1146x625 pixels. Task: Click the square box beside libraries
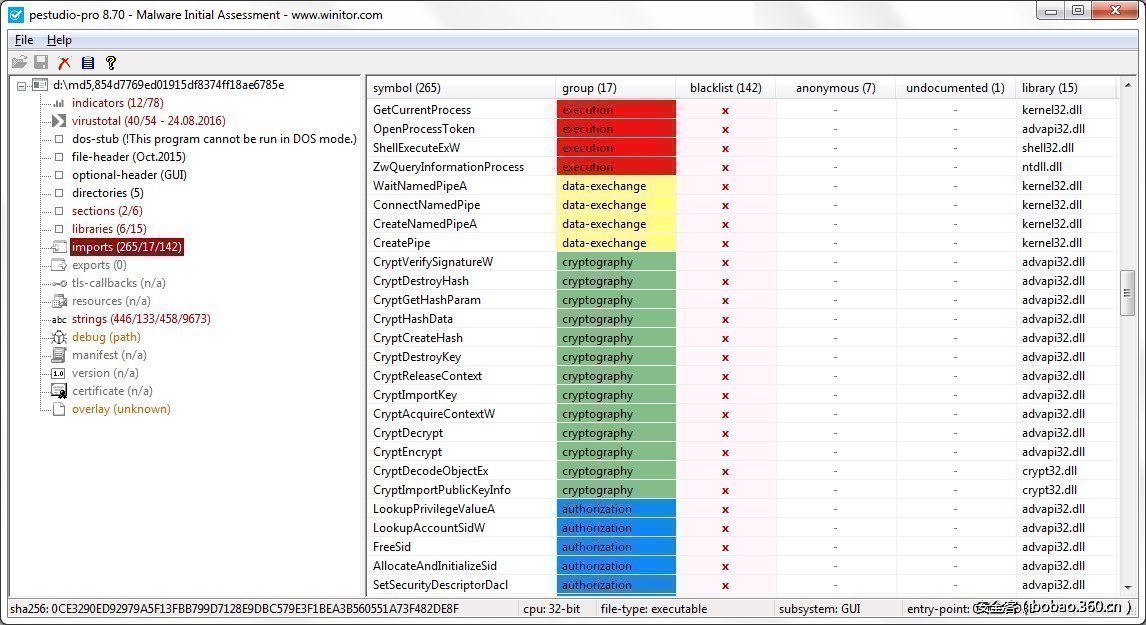59,229
